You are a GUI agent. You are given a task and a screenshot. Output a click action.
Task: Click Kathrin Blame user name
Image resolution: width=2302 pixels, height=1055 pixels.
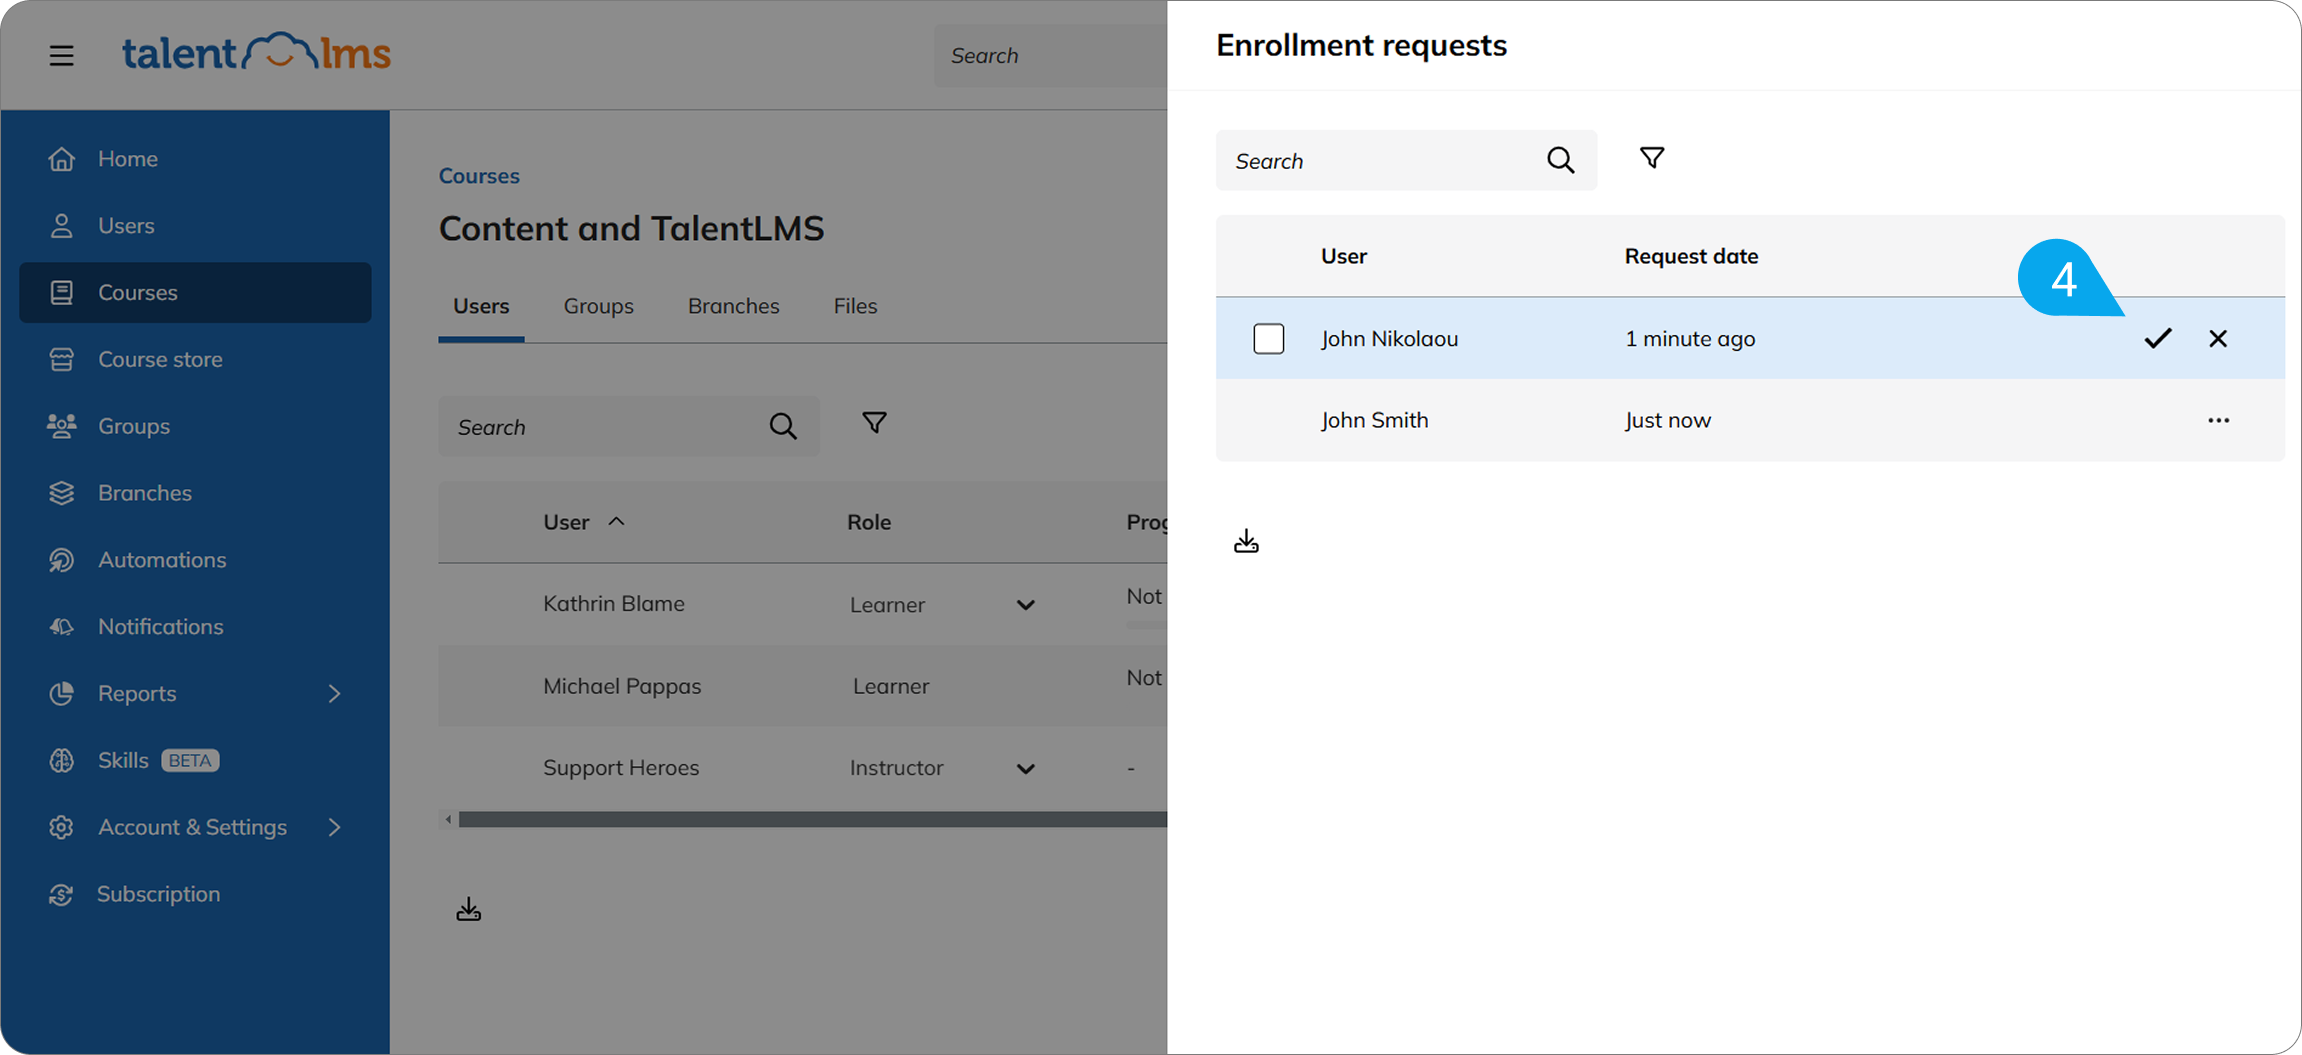click(x=614, y=604)
